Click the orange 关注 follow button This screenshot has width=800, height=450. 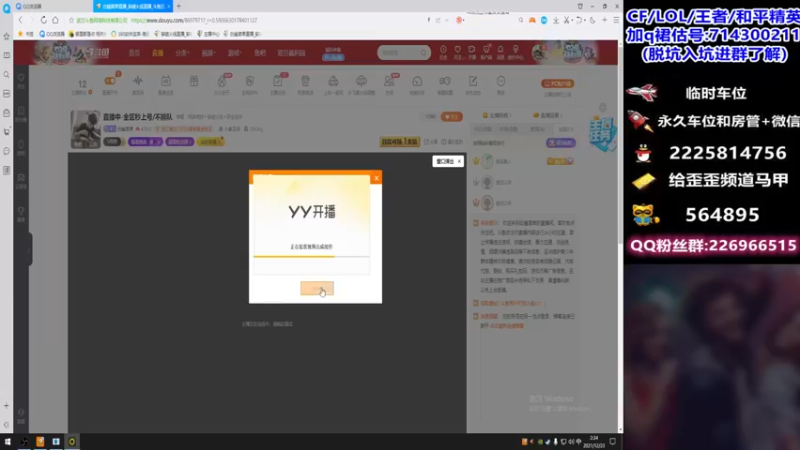pos(452,117)
